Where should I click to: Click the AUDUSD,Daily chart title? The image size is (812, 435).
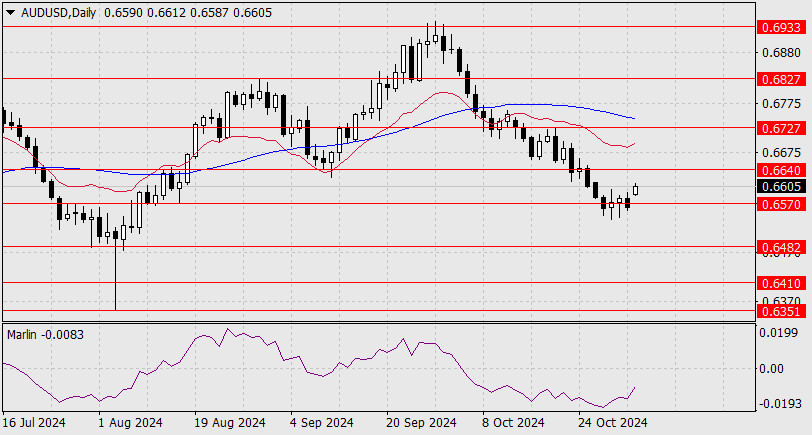click(x=58, y=12)
